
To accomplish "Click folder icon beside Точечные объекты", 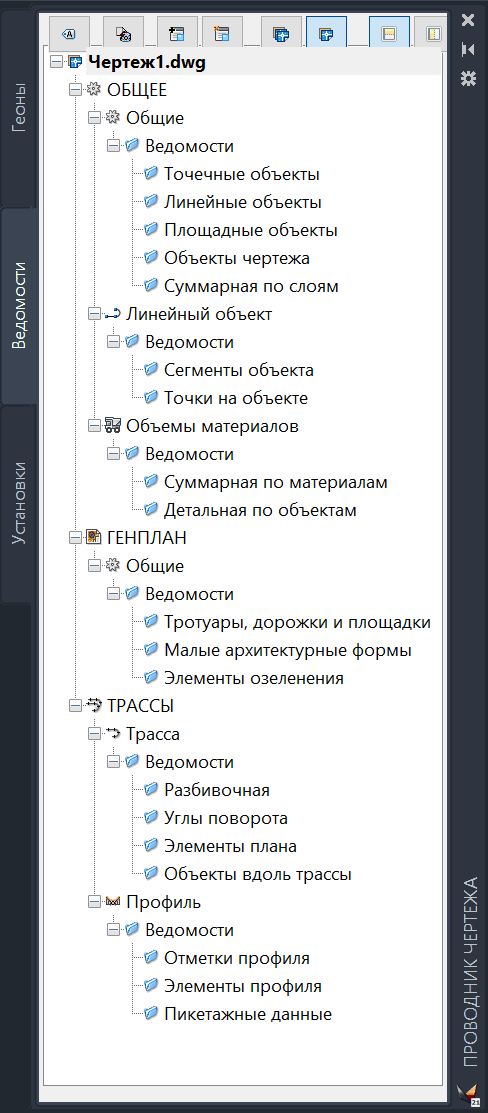I will tap(151, 174).
